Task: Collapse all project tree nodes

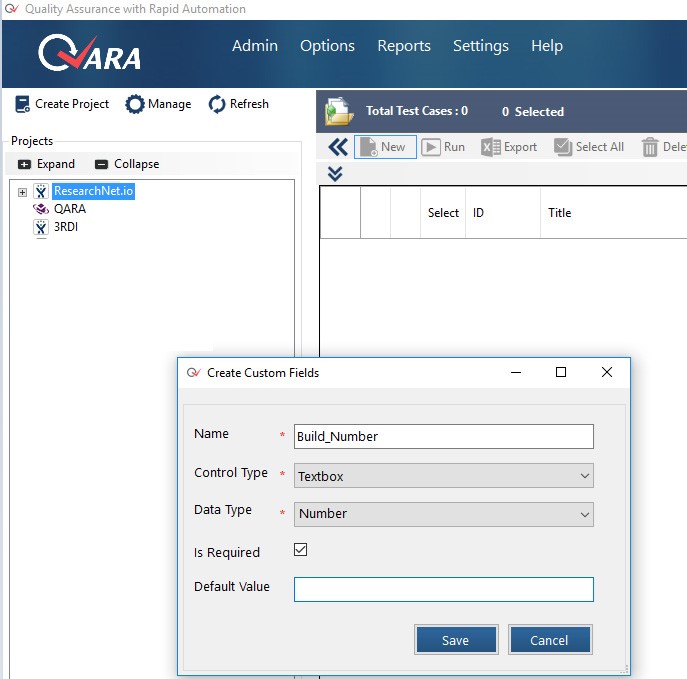Action: [x=127, y=164]
